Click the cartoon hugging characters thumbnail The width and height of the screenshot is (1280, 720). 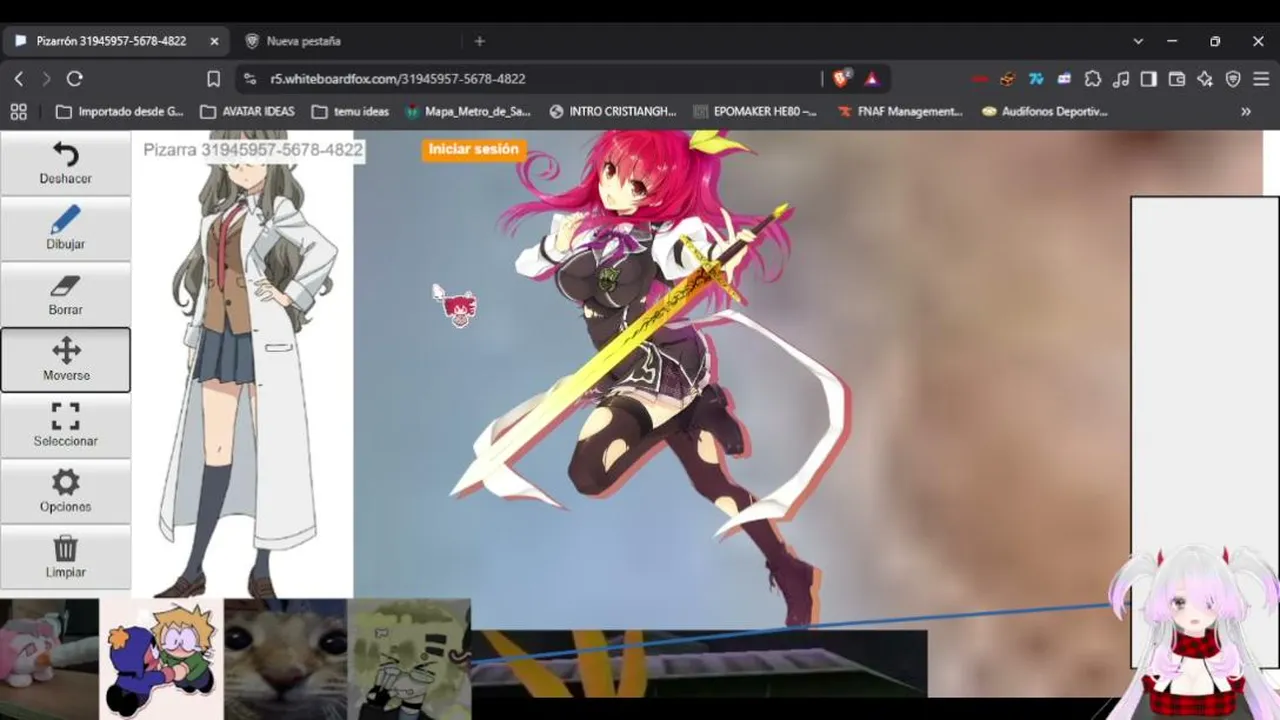161,659
